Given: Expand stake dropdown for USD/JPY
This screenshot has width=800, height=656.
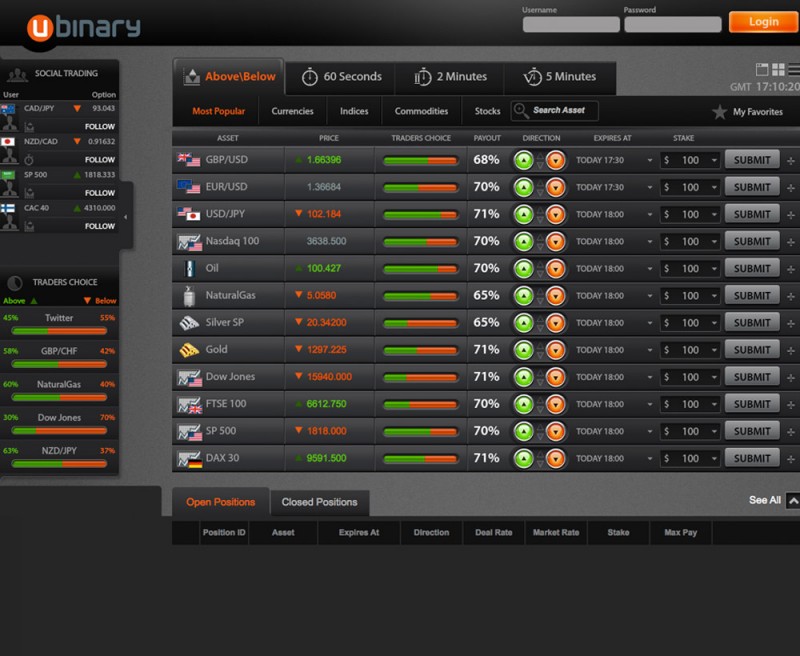Looking at the screenshot, I should tap(714, 214).
